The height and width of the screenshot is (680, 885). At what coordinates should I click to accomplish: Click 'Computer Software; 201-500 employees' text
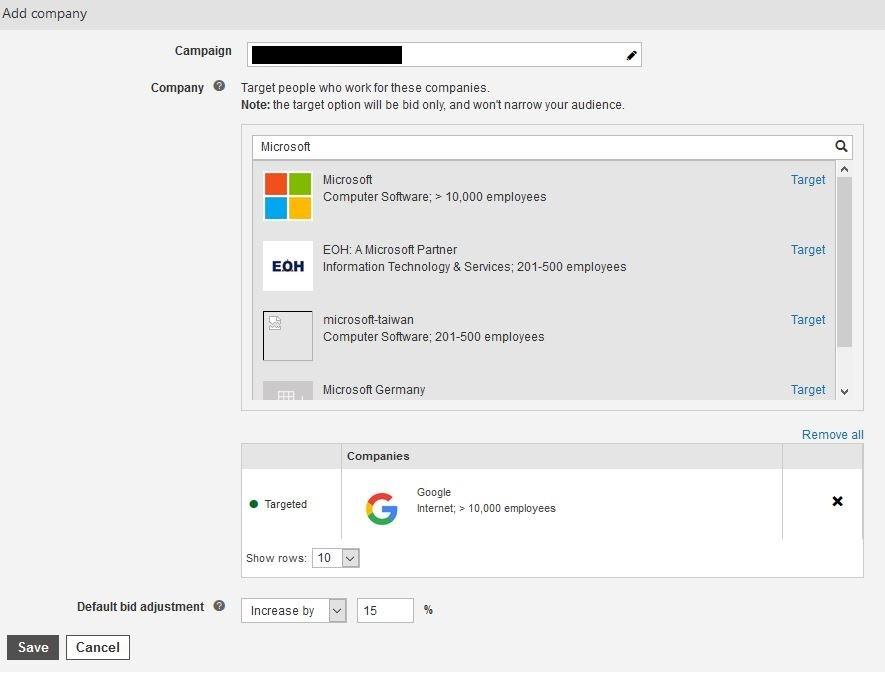click(433, 337)
